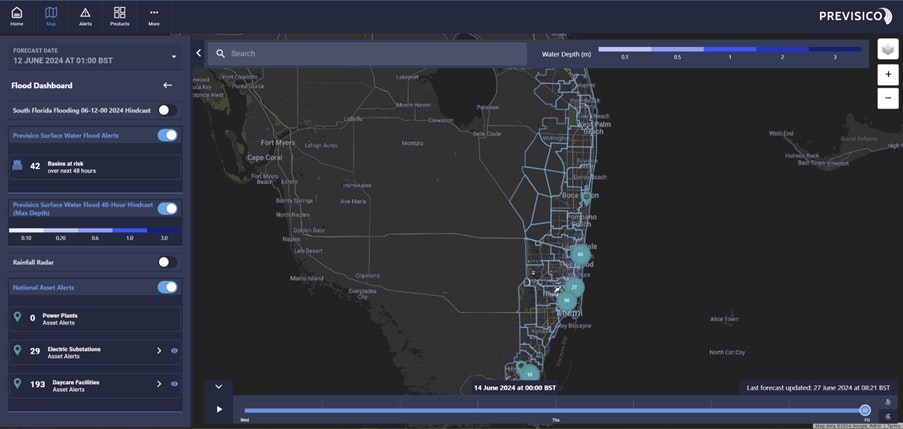Collapse the timeline with down chevron

pos(218,387)
